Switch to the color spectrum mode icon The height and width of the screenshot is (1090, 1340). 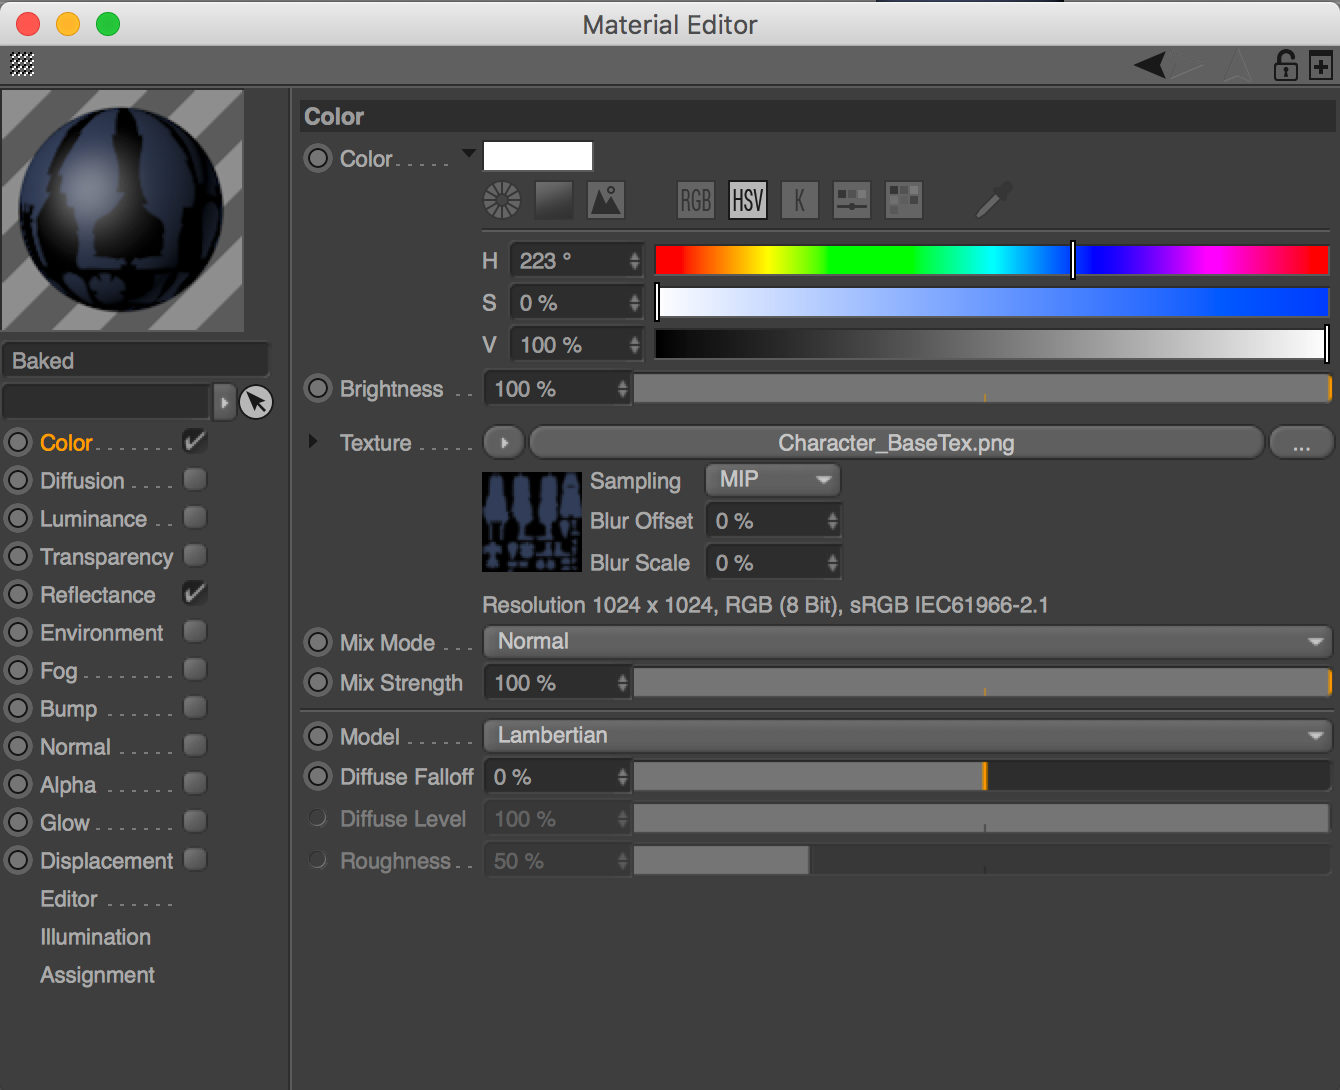pyautogui.click(x=554, y=200)
